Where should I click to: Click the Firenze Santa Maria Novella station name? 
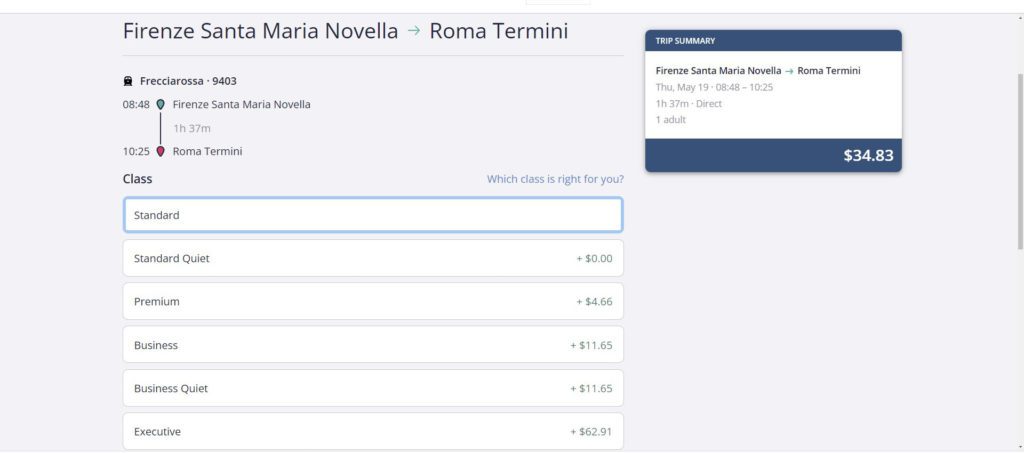pos(242,104)
